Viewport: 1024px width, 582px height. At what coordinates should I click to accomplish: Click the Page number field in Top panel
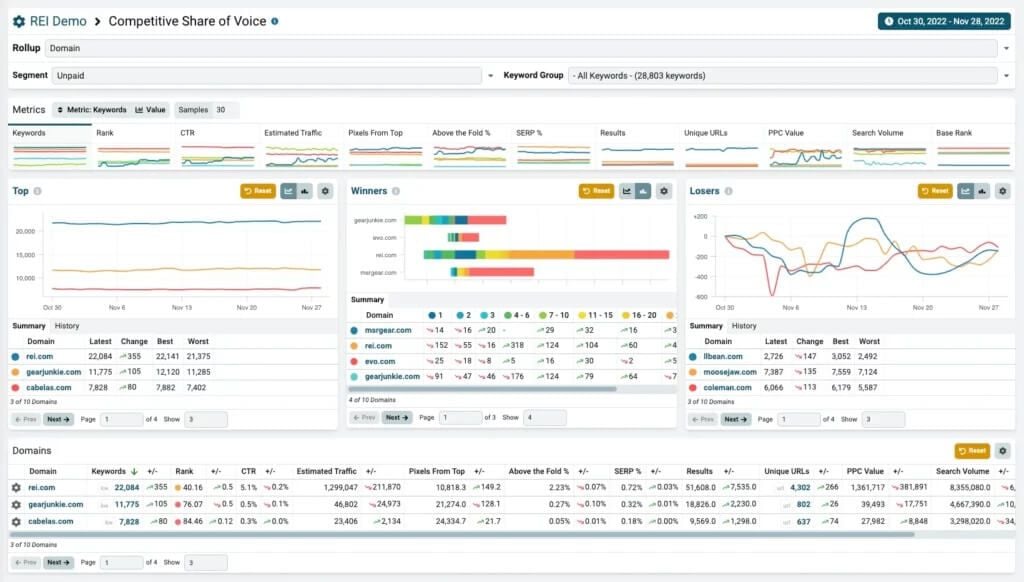[x=121, y=419]
